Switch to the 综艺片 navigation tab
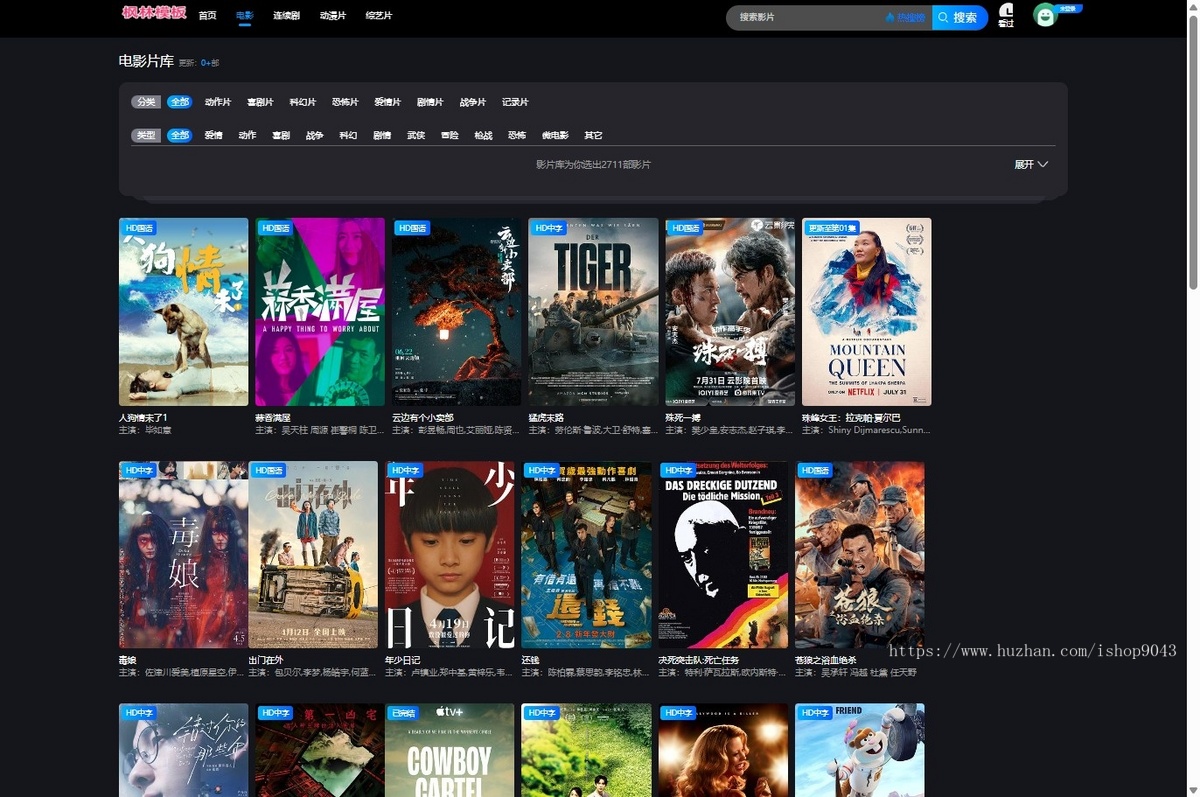 tap(379, 16)
